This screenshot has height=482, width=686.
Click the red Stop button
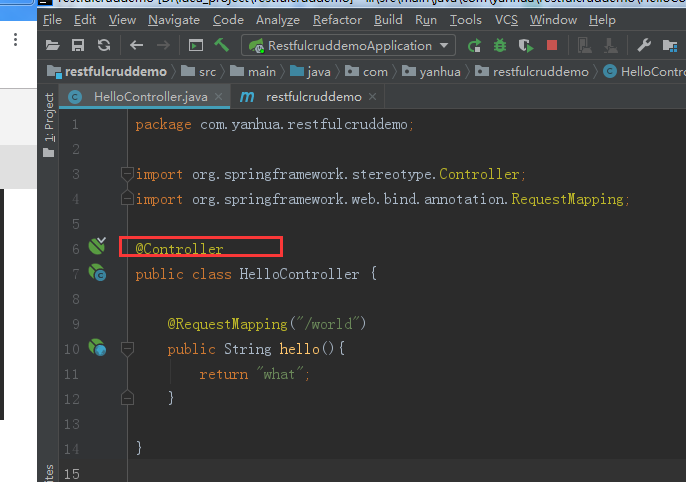[552, 45]
